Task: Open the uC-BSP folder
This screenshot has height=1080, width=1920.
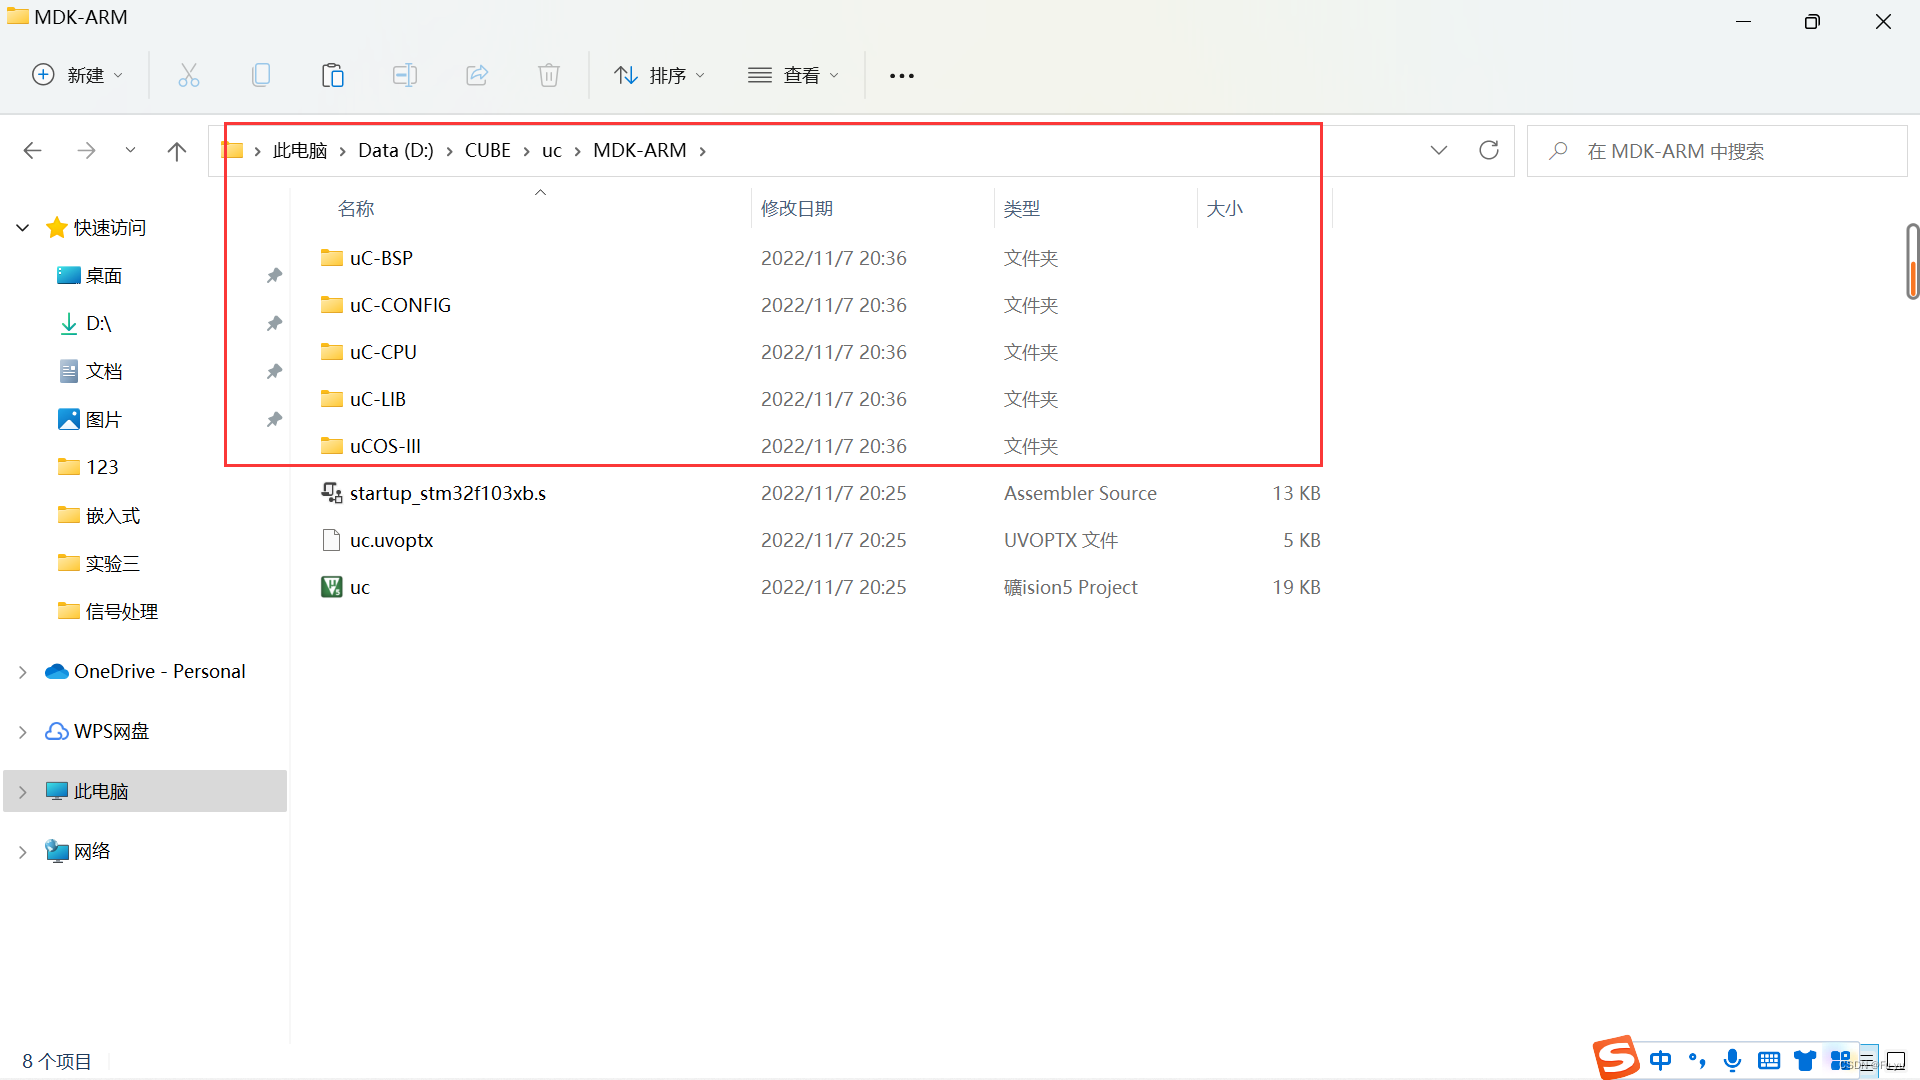Action: point(381,257)
